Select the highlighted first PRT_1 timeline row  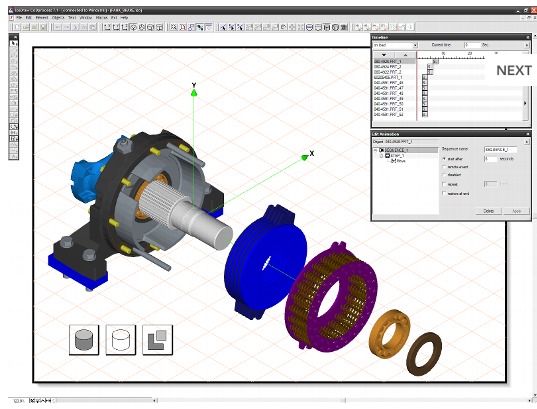click(x=395, y=62)
